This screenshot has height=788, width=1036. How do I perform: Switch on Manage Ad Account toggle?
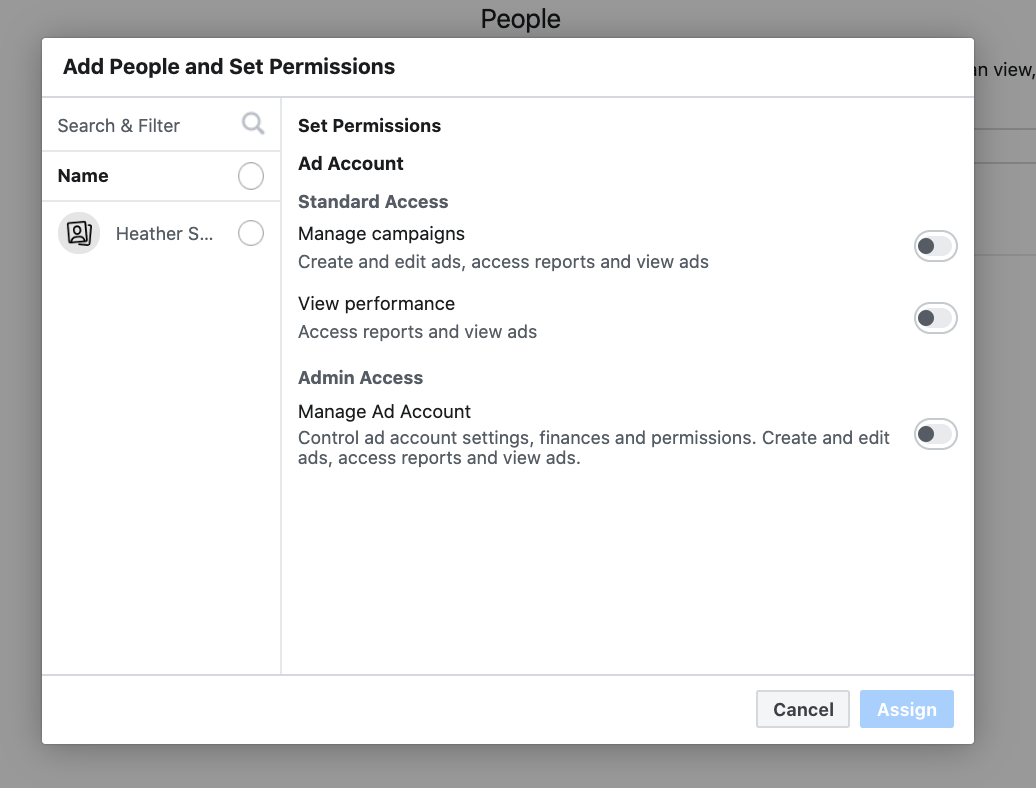(935, 434)
